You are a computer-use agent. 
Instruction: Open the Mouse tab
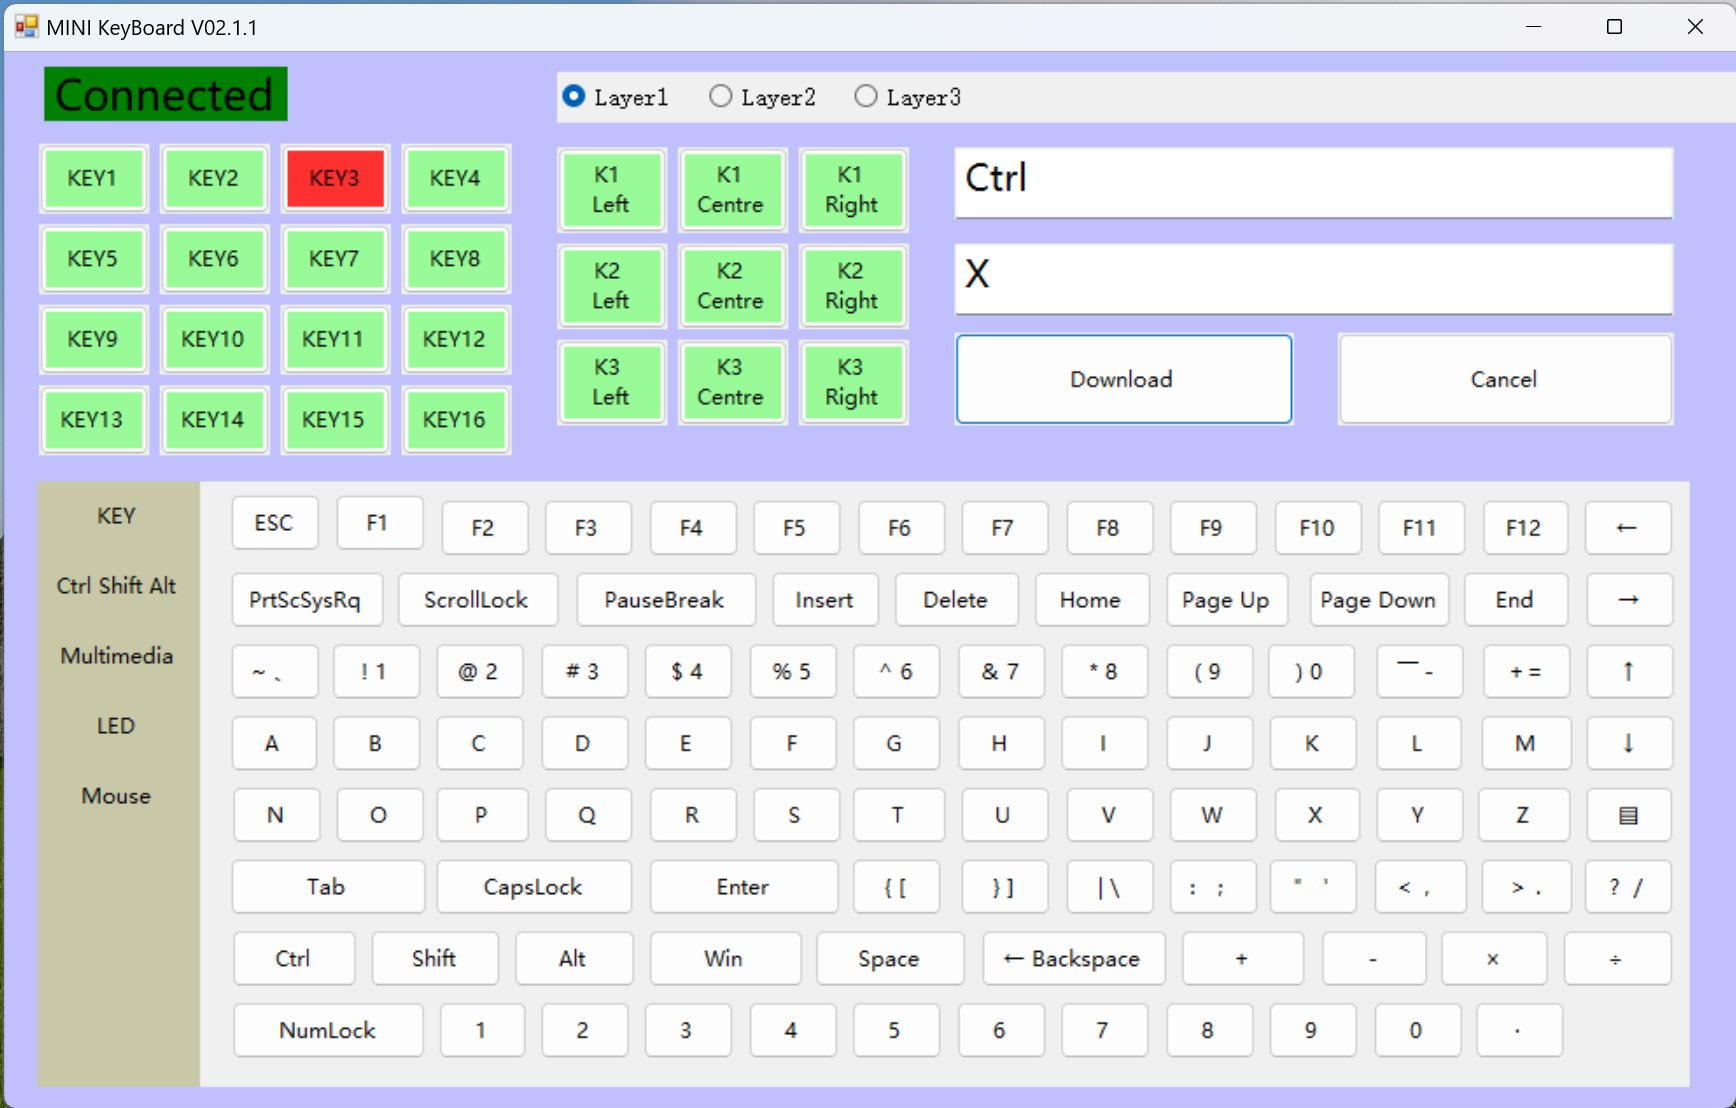tap(116, 796)
